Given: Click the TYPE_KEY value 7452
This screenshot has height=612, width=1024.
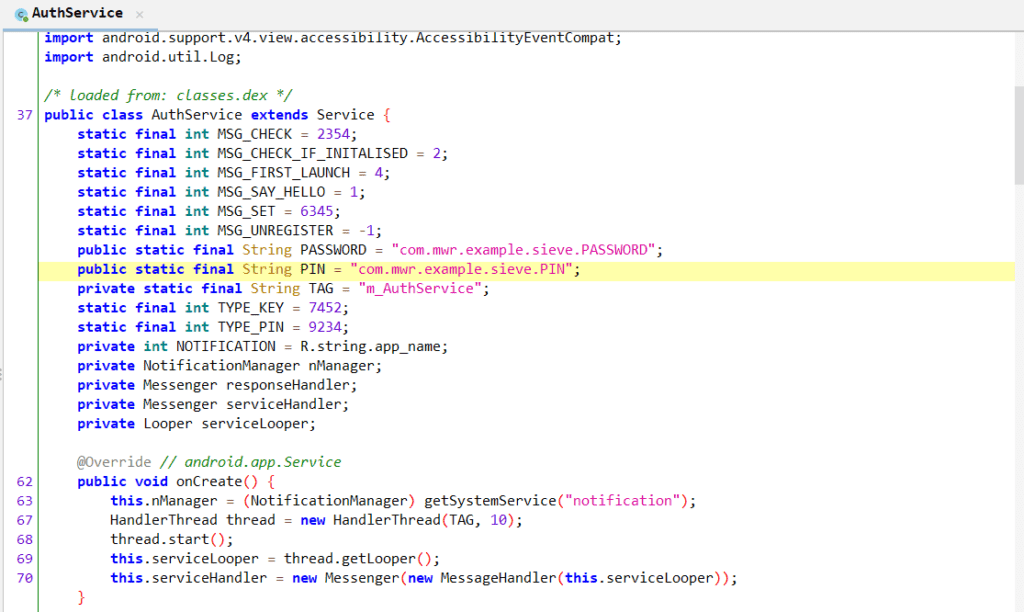Looking at the screenshot, I should pyautogui.click(x=325, y=308).
